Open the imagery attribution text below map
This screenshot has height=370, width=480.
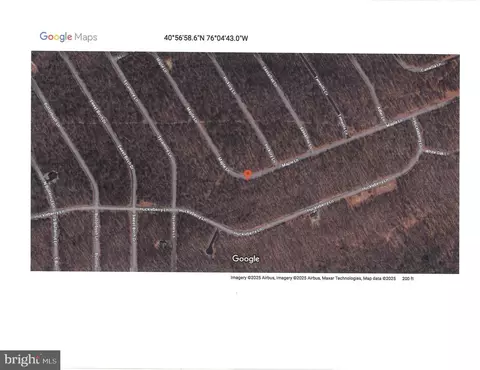[313, 278]
